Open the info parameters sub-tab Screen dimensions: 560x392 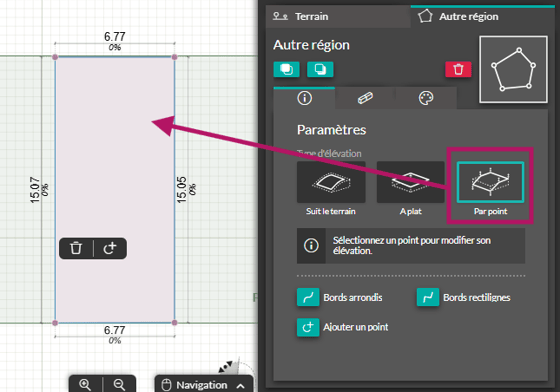304,98
